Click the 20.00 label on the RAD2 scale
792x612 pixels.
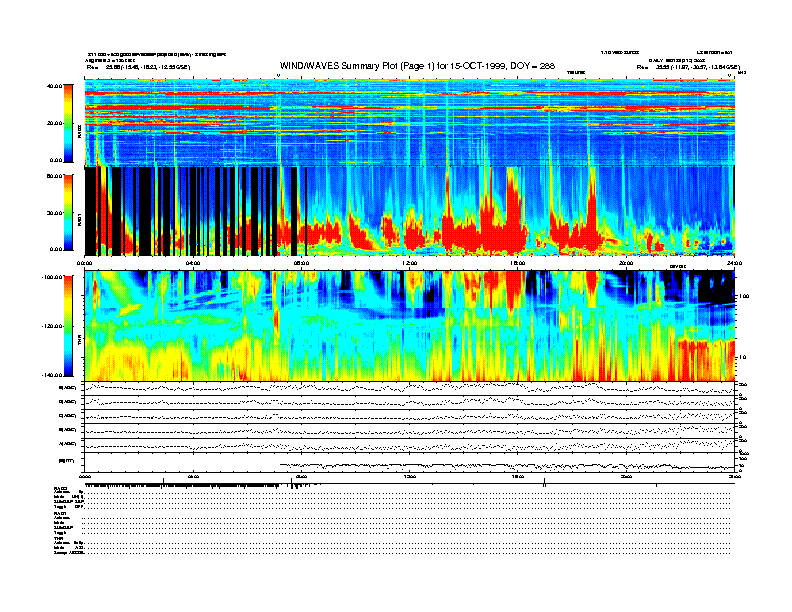(x=55, y=123)
